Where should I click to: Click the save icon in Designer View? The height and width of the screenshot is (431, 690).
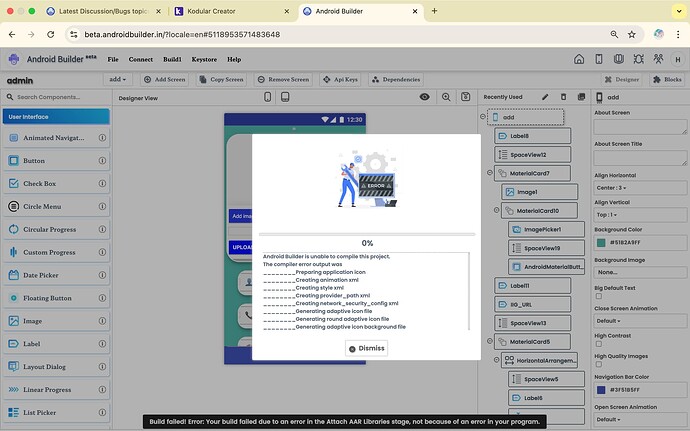(466, 97)
